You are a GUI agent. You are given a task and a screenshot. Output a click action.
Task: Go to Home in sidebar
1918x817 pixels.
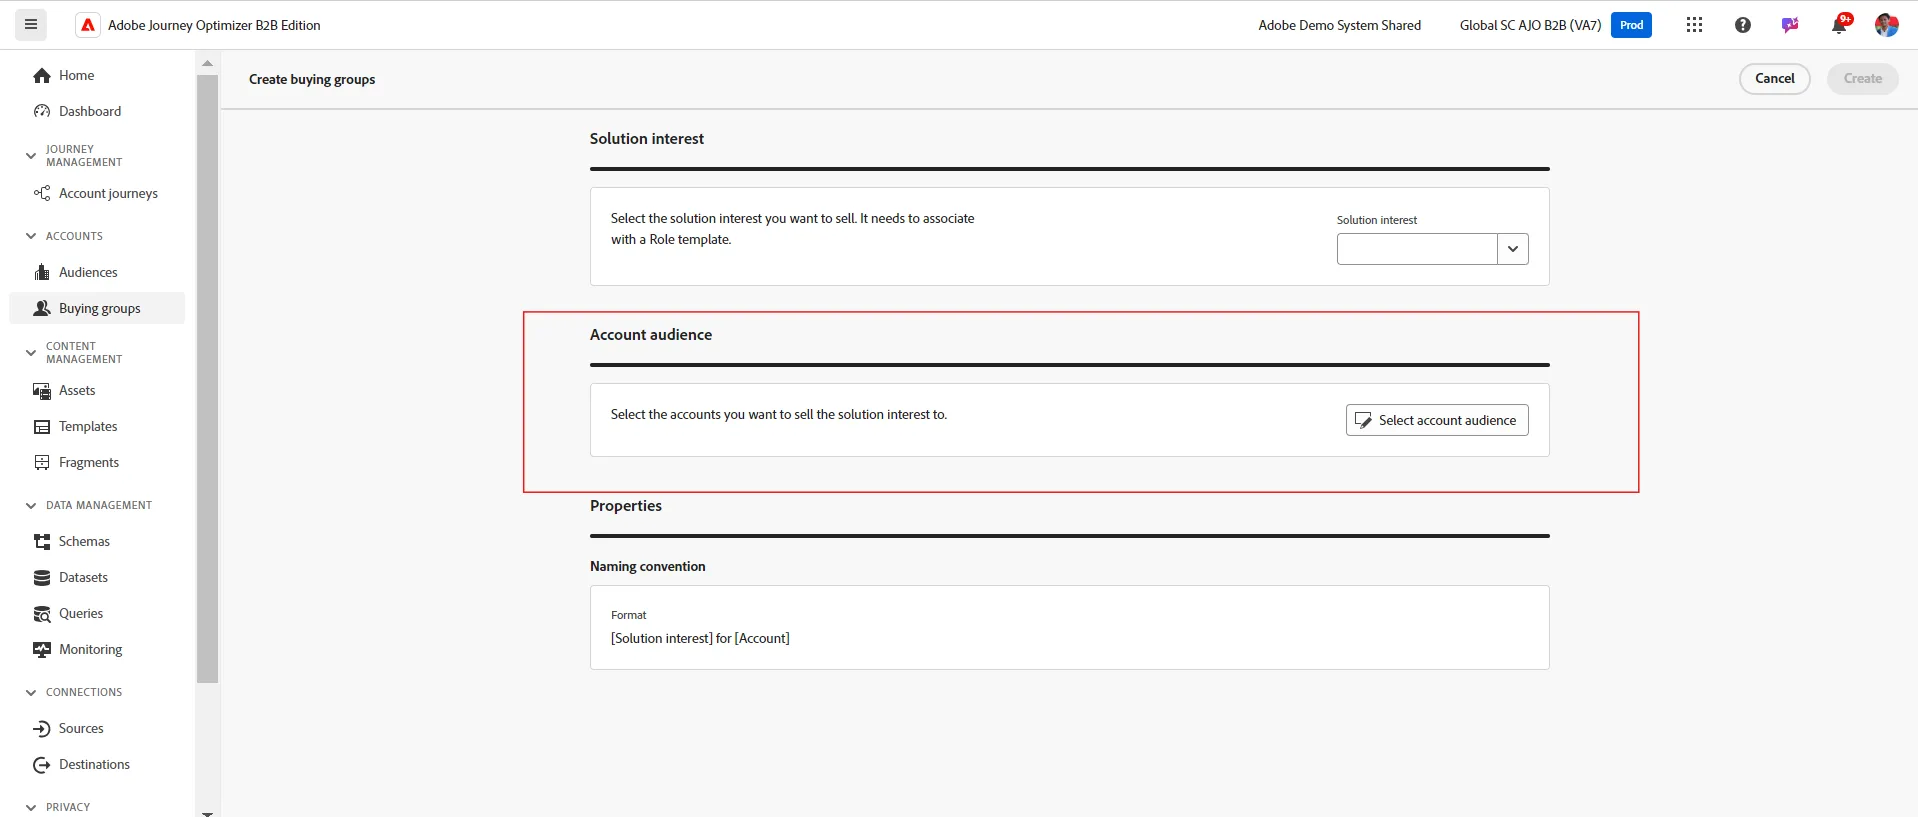coord(76,75)
